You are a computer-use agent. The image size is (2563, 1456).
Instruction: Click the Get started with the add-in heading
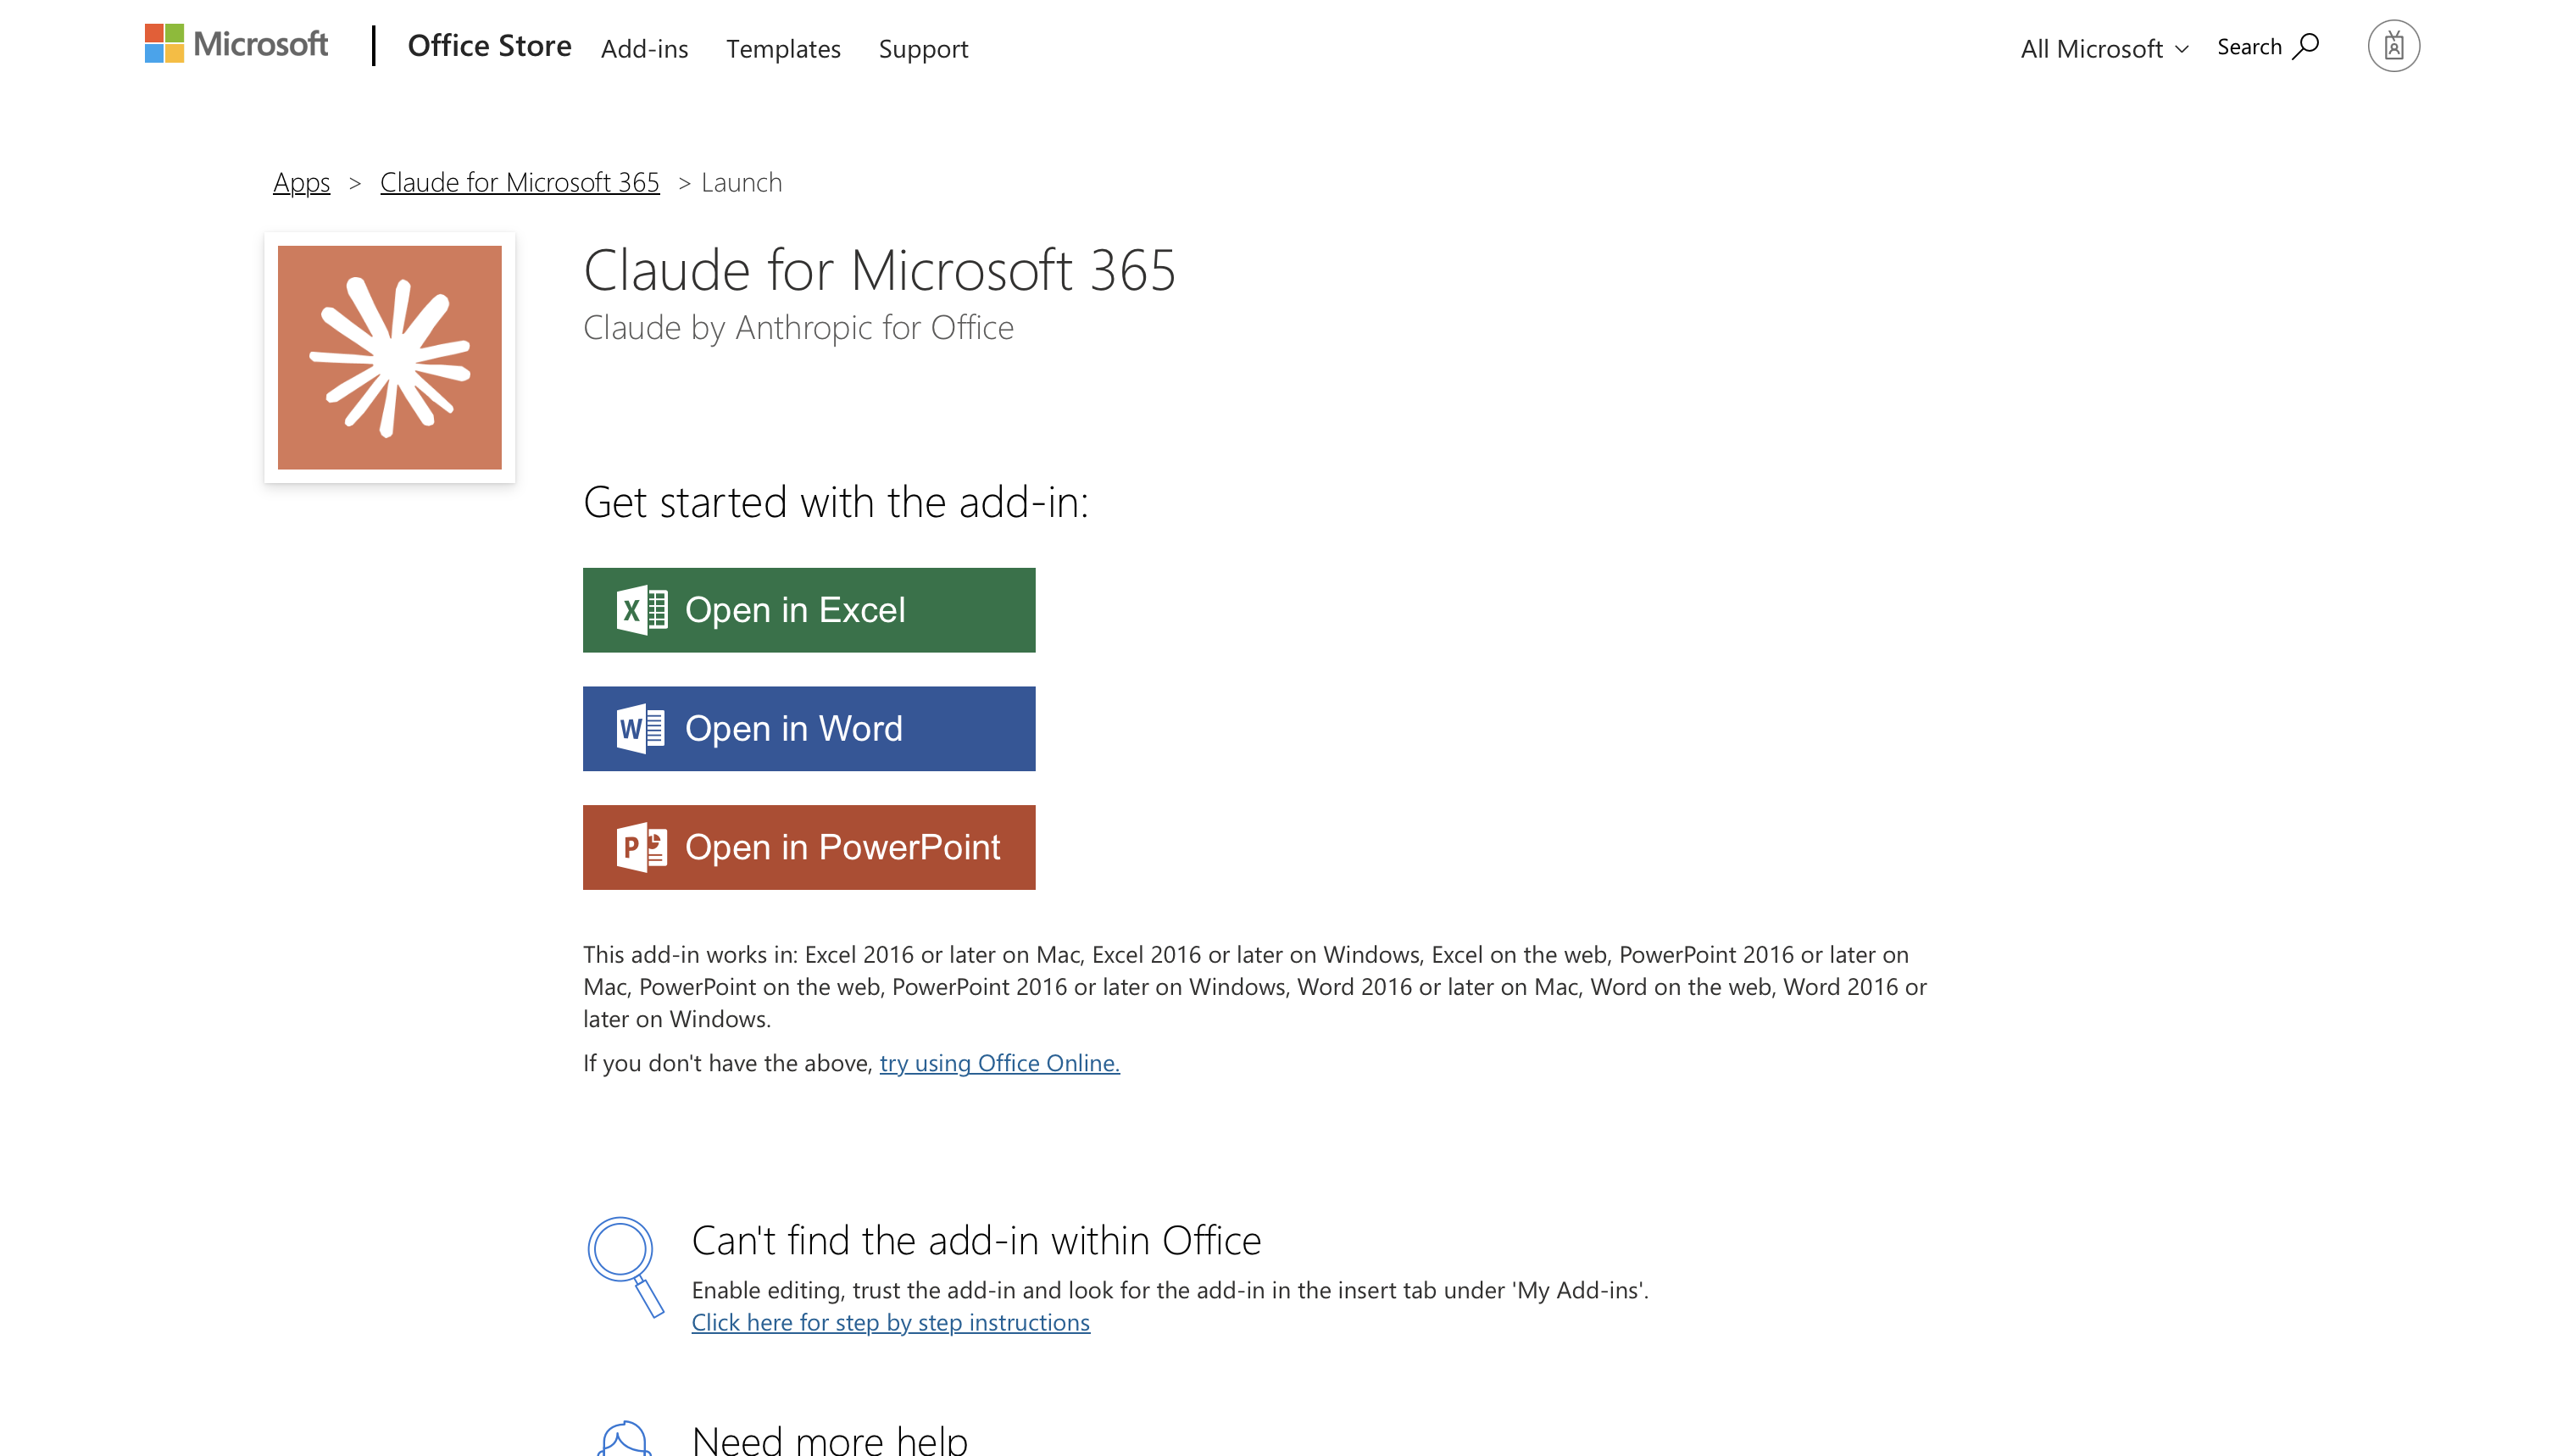point(836,502)
